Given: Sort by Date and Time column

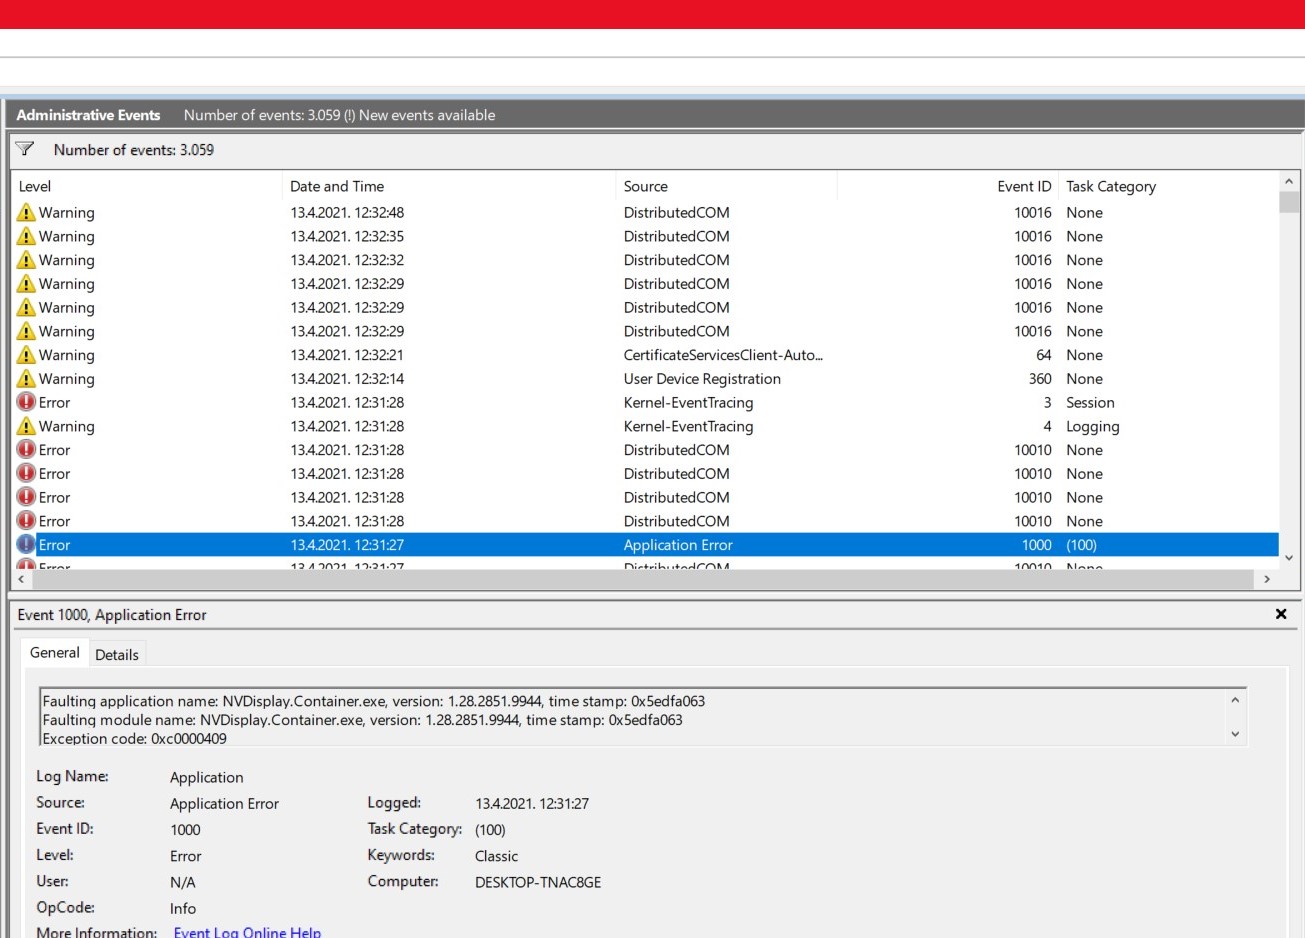Looking at the screenshot, I should click(337, 186).
